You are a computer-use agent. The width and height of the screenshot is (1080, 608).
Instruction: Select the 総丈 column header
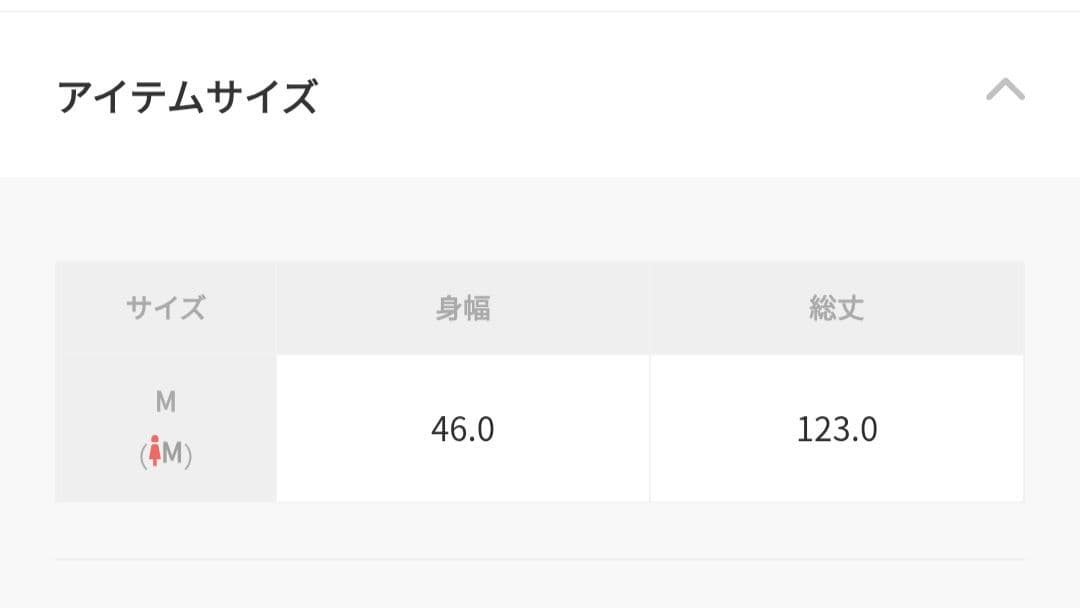pyautogui.click(x=836, y=308)
